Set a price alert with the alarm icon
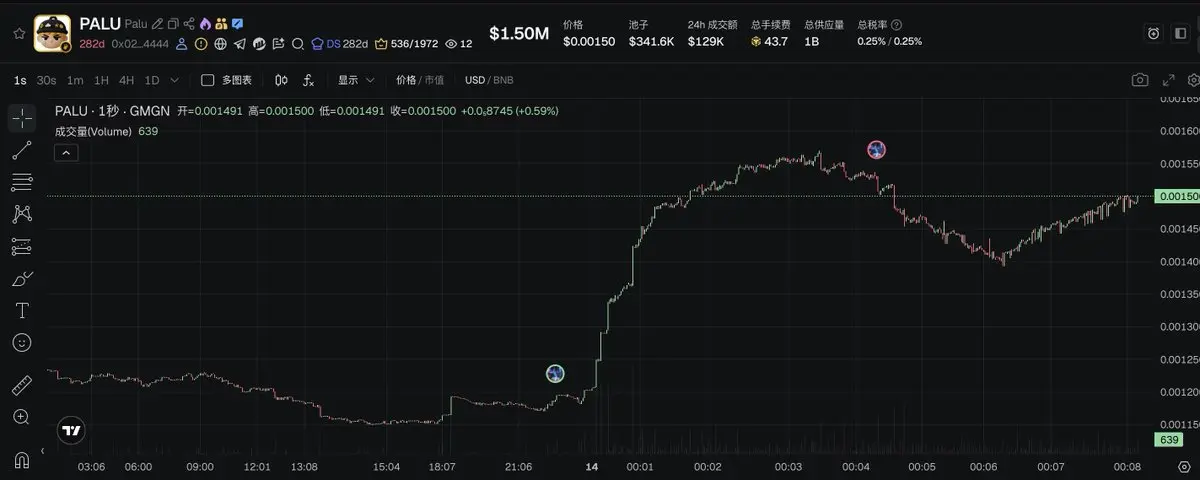 [1153, 33]
